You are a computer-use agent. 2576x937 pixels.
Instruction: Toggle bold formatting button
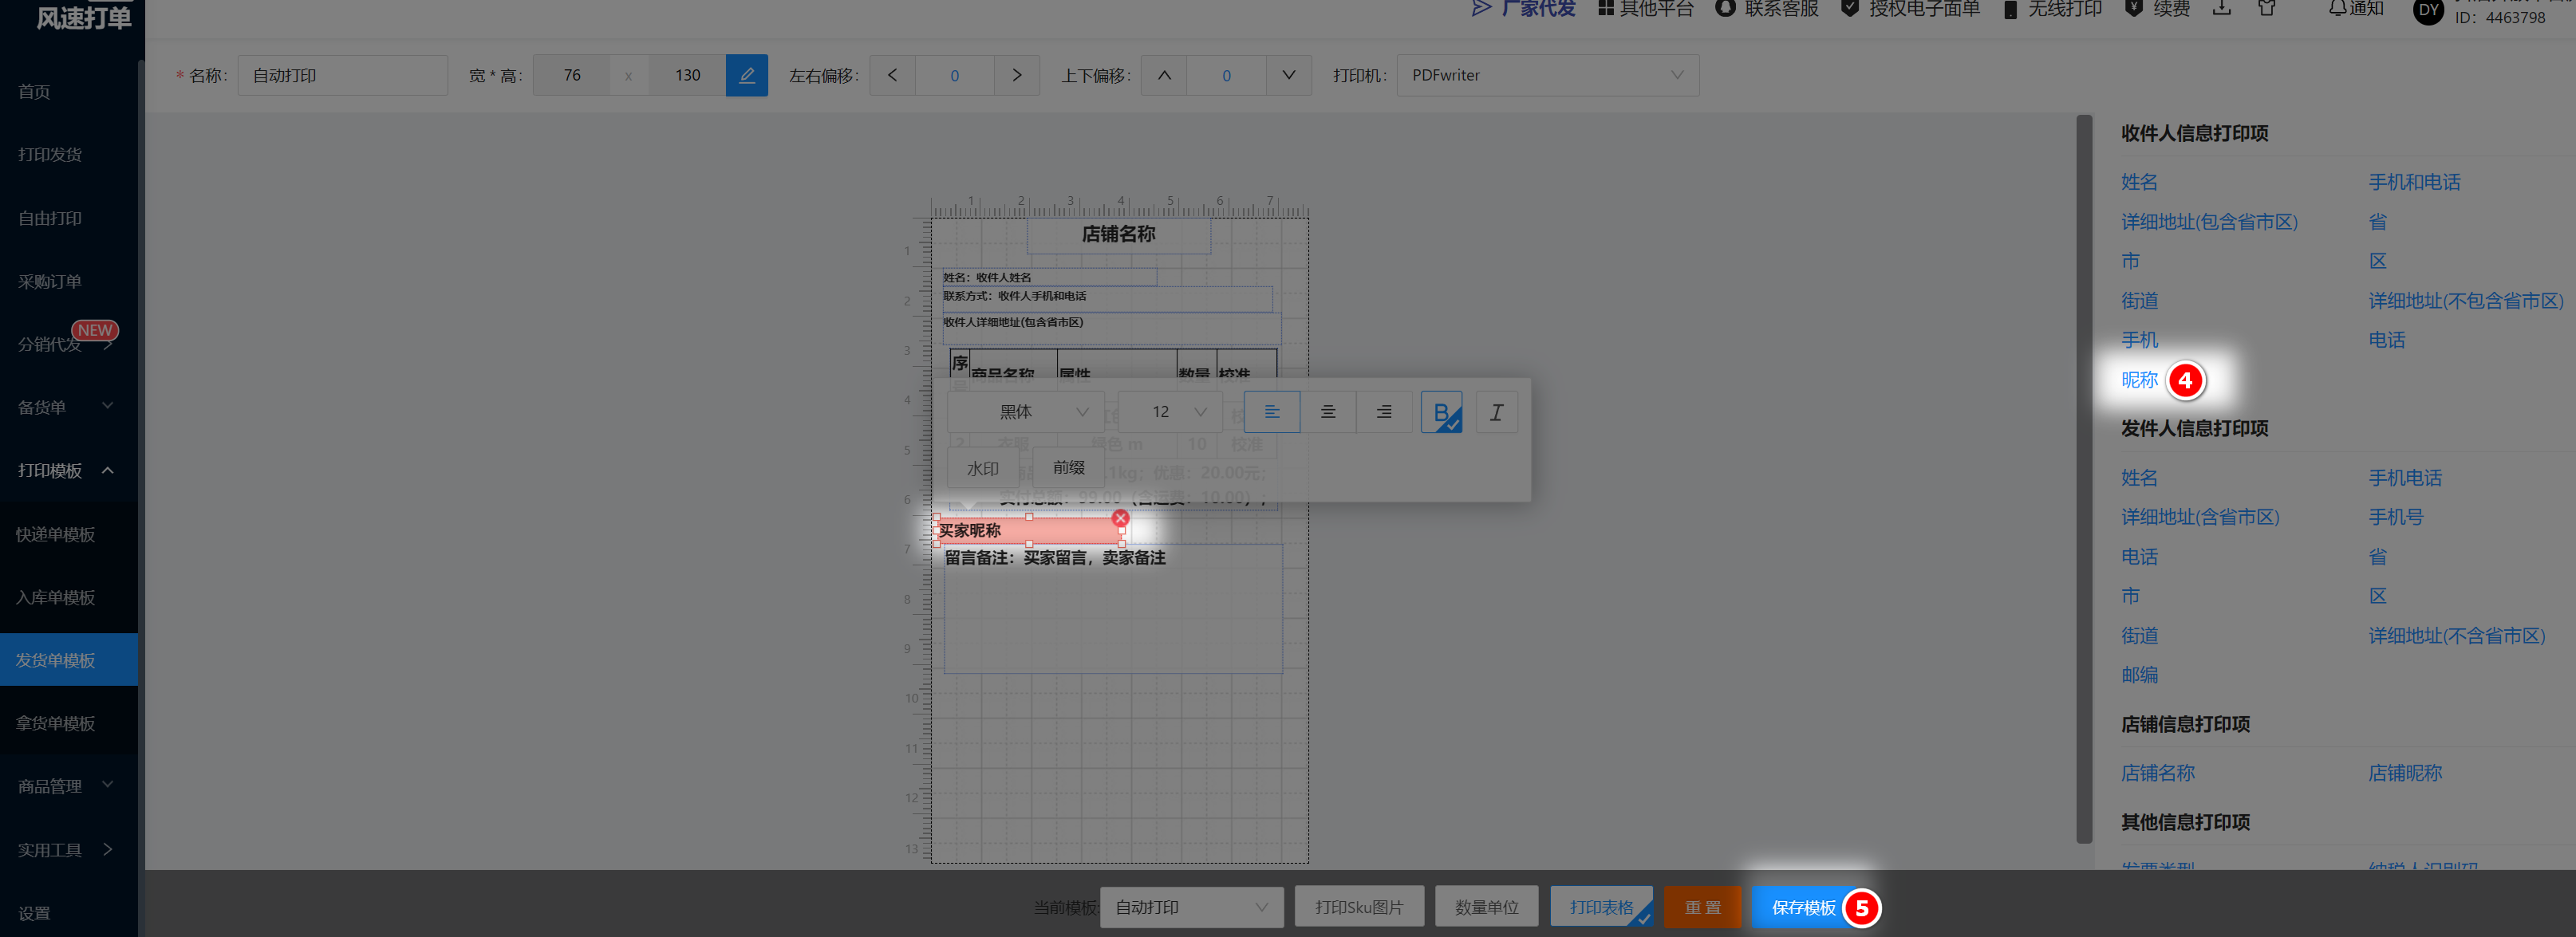coord(1440,412)
